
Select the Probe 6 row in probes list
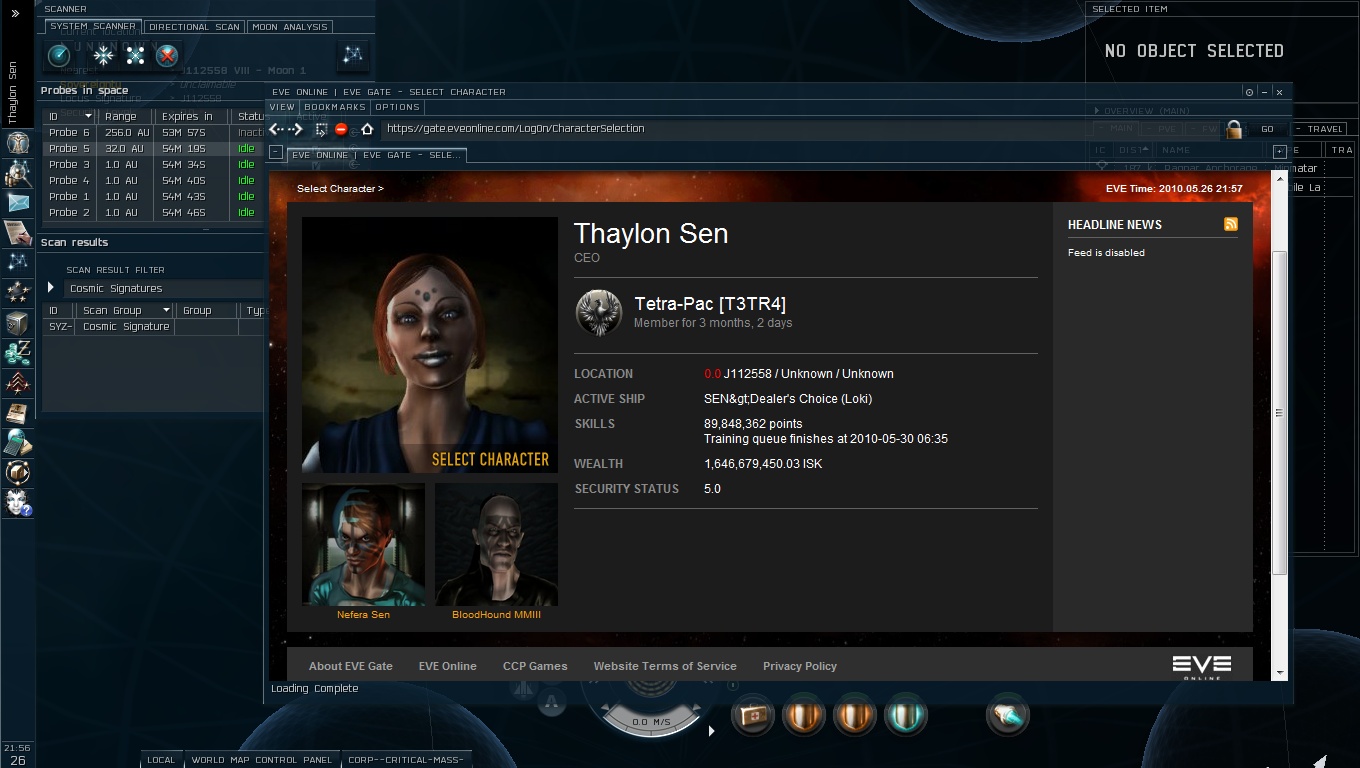pos(154,132)
